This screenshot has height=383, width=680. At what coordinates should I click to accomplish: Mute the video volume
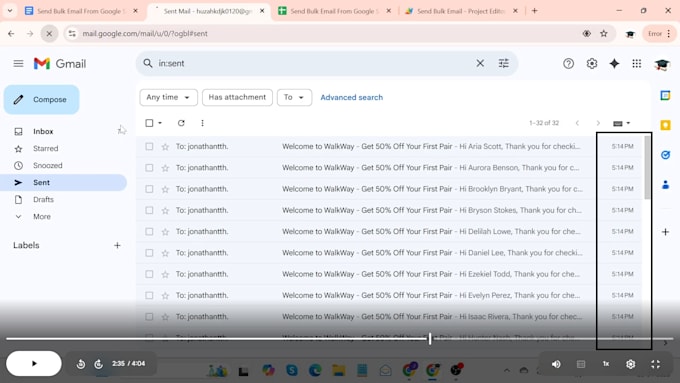[556, 364]
